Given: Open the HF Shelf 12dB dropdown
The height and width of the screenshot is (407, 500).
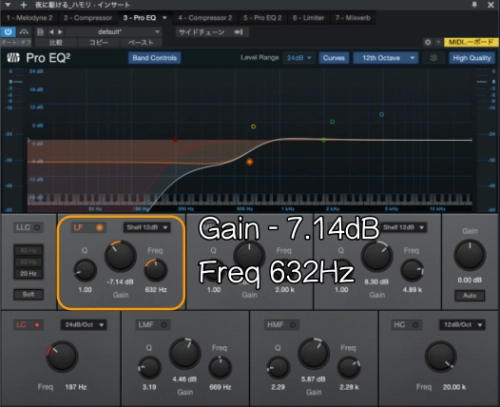Looking at the screenshot, I should click(x=403, y=228).
